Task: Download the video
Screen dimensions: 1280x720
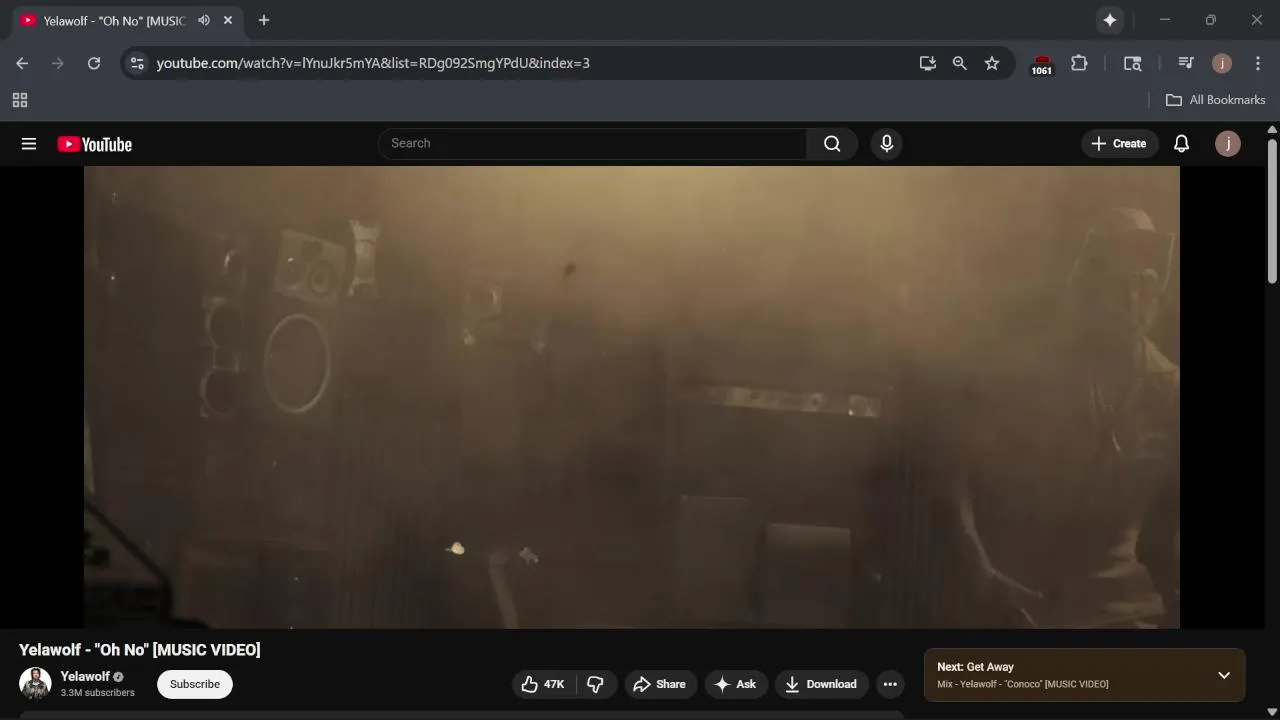Action: (x=820, y=684)
